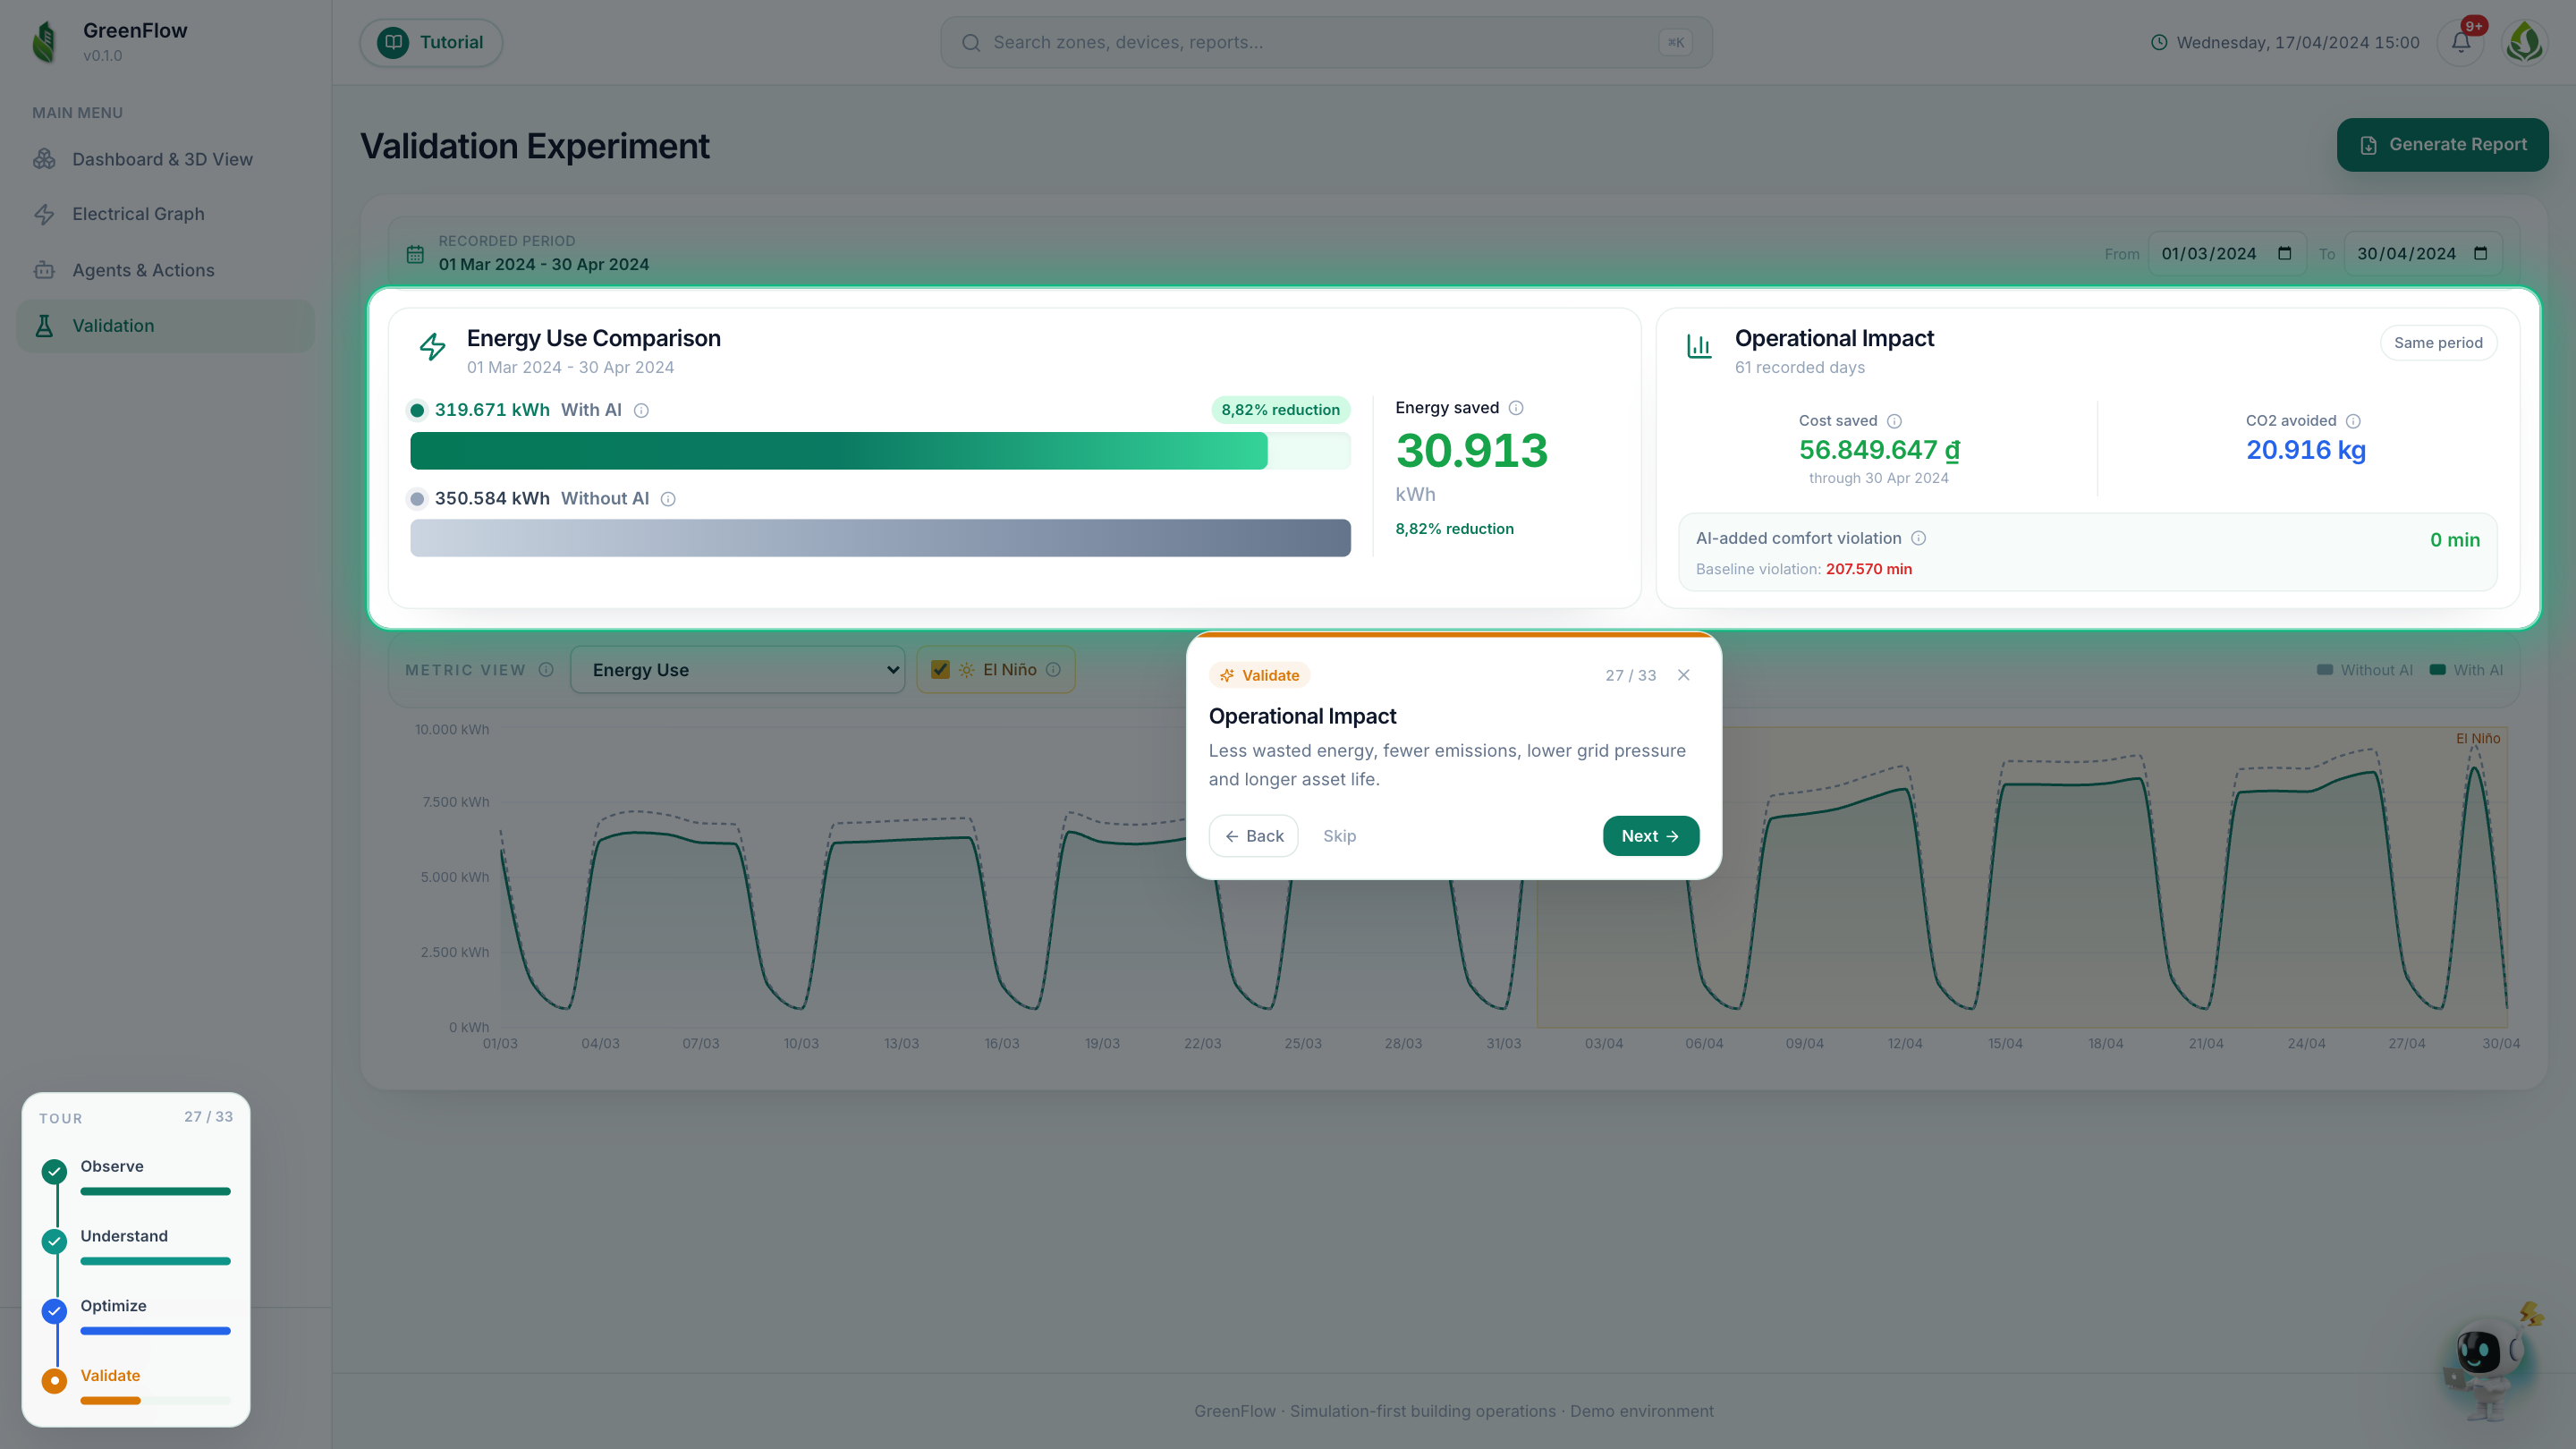The image size is (2576, 1449).
Task: Click the Validate tour progress bar
Action: pos(155,1400)
